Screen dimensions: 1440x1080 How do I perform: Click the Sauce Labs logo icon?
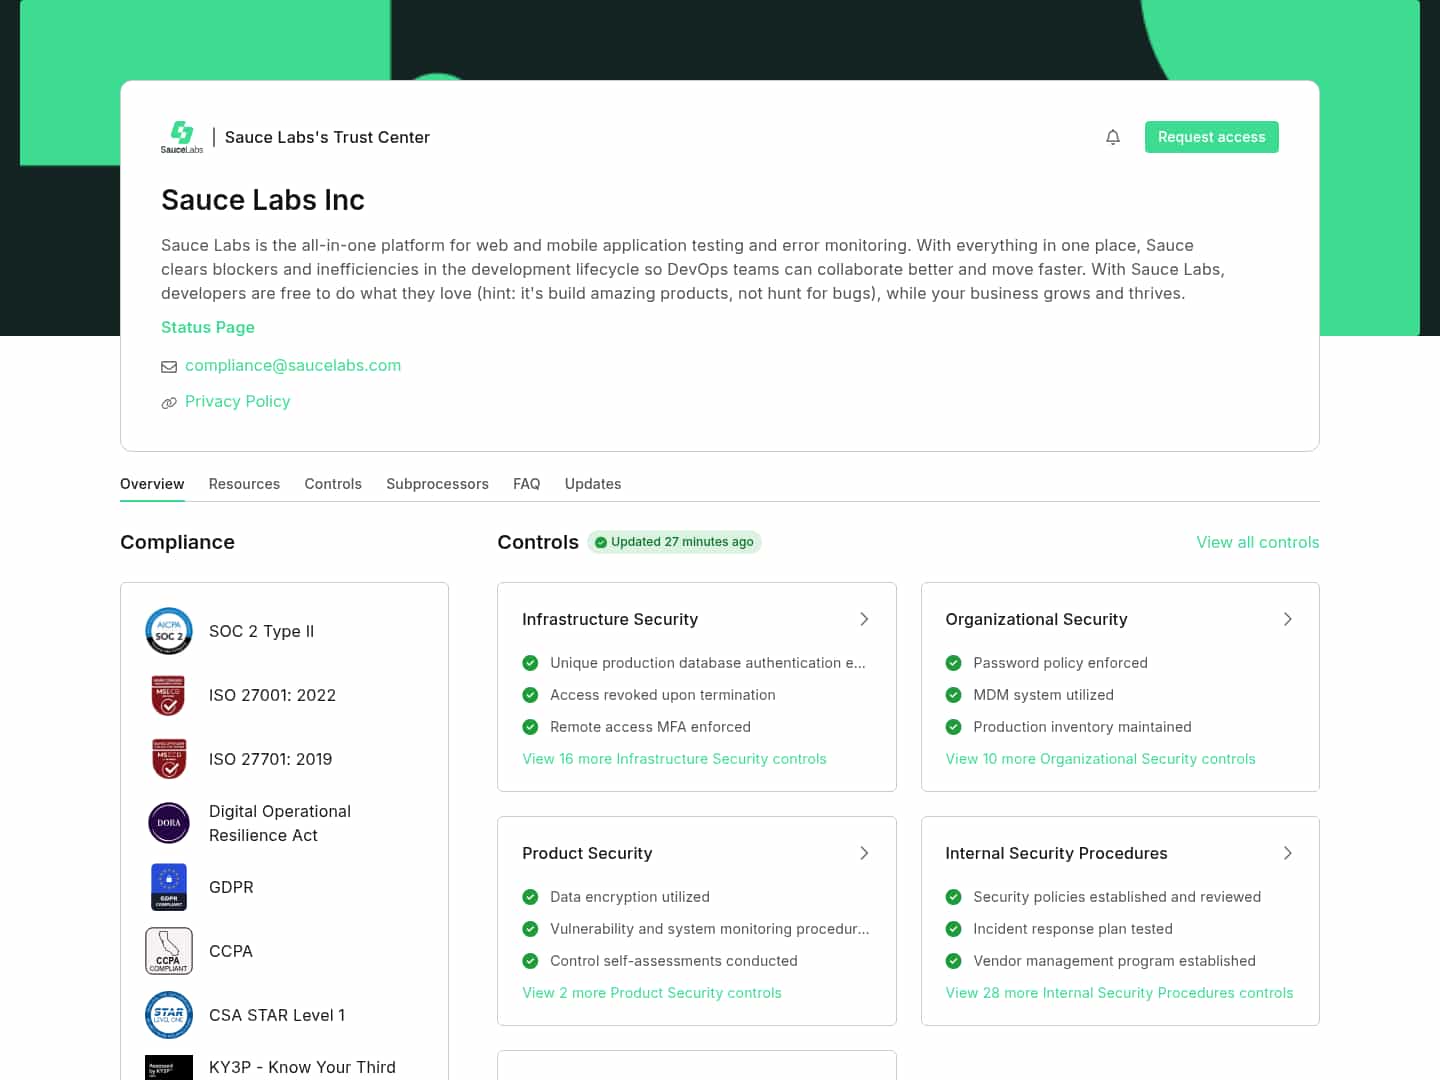click(x=182, y=137)
